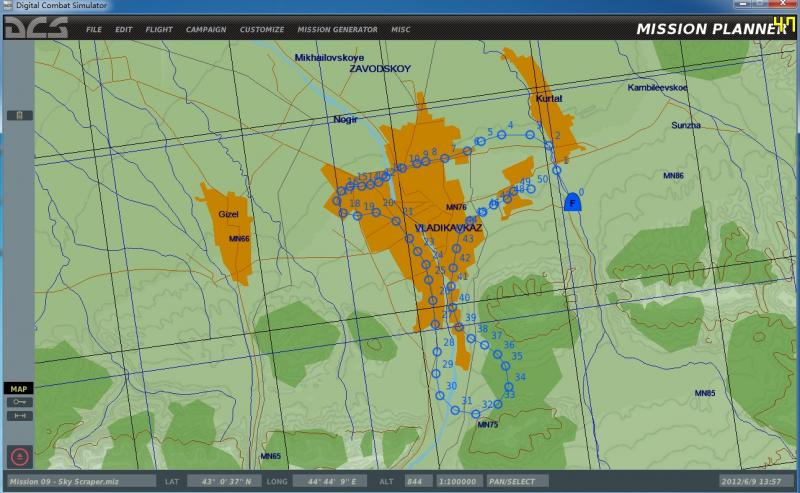The height and width of the screenshot is (493, 800).
Task: Open the CUSTOMIZE menu
Action: click(x=262, y=30)
